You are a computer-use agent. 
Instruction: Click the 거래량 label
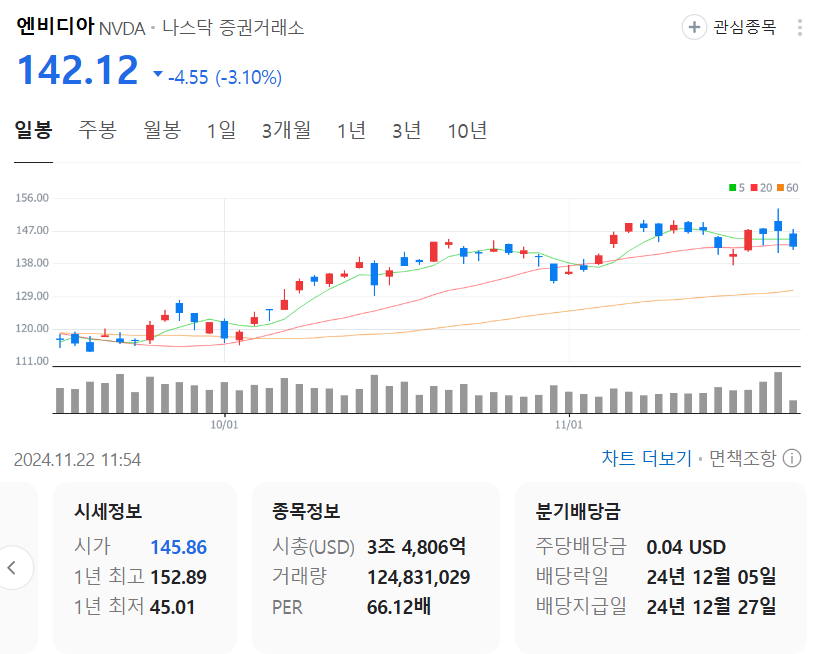pos(299,576)
